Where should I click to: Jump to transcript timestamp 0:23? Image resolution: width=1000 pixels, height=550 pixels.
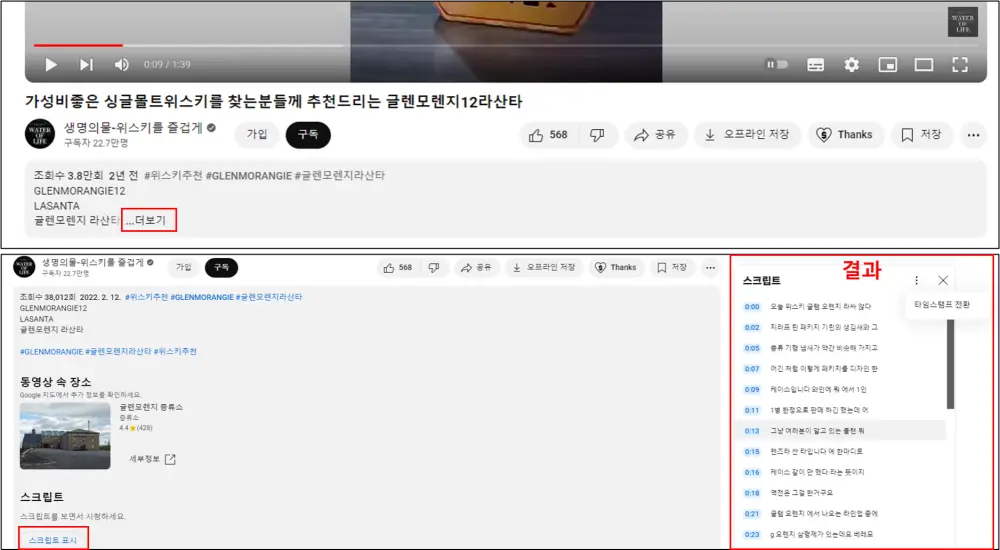coord(752,534)
